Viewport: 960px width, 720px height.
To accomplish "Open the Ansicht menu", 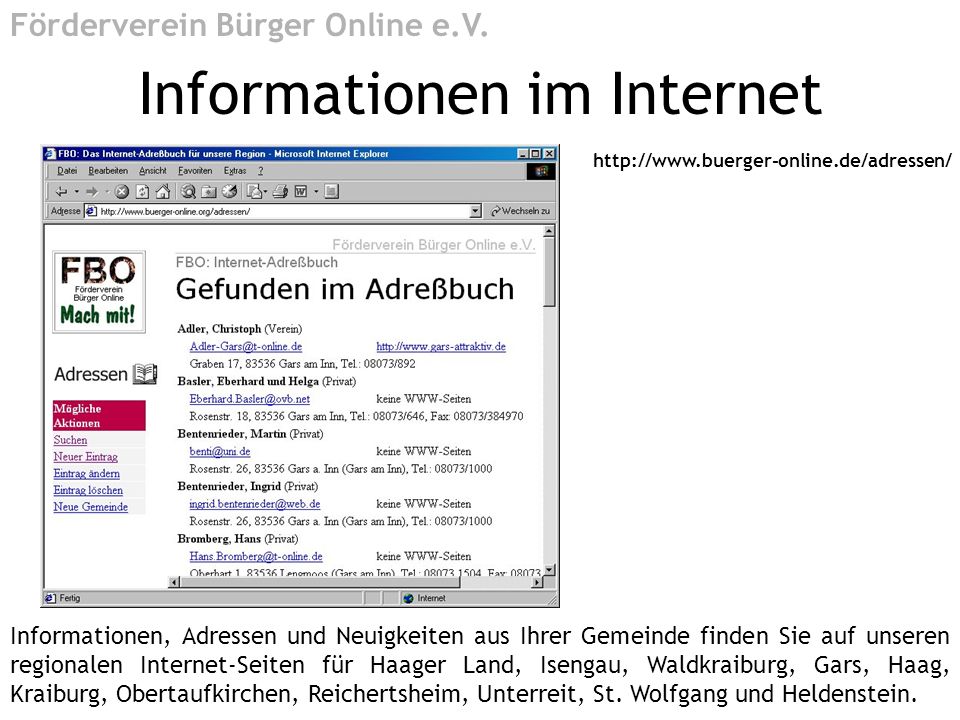I will [152, 171].
